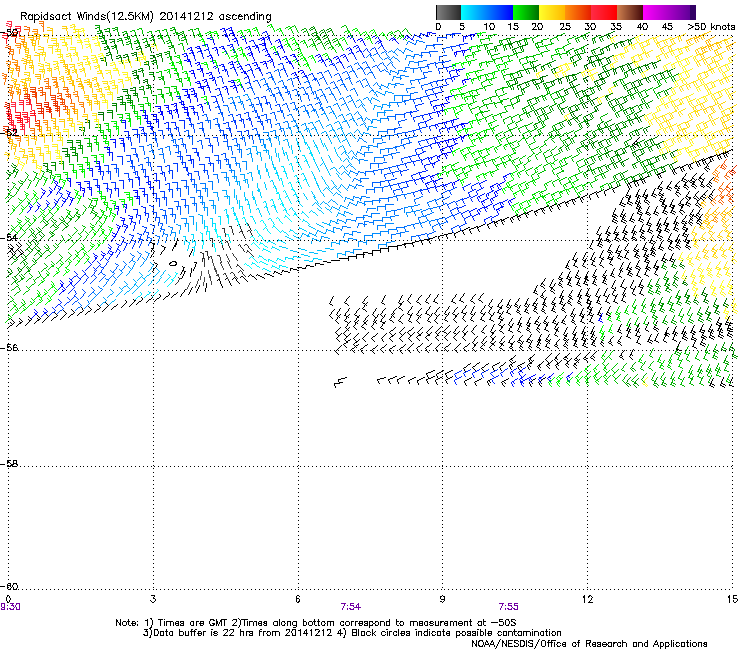Click the '-52' latitude axis label
The width and height of the screenshot is (740, 650).
9,132
